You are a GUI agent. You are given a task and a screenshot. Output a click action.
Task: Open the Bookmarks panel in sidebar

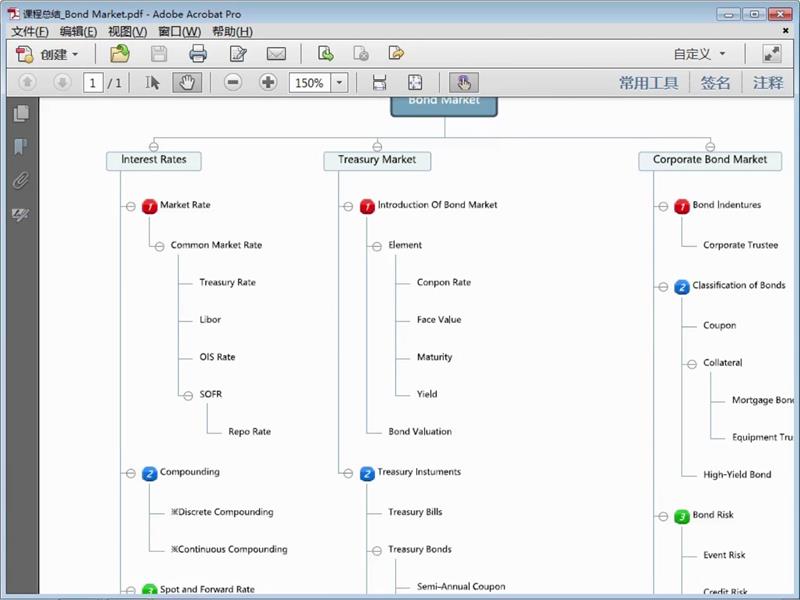(x=20, y=147)
